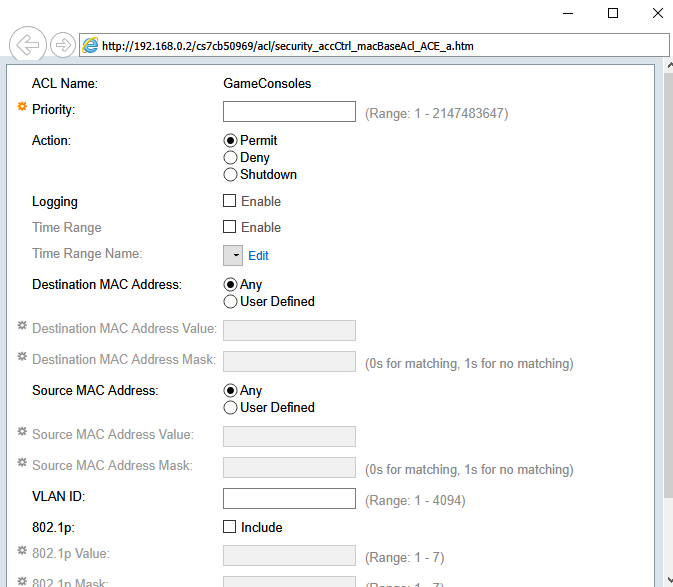Screen dimensions: 673x587
Task: Enable the Time Range checkbox
Action: (x=229, y=228)
